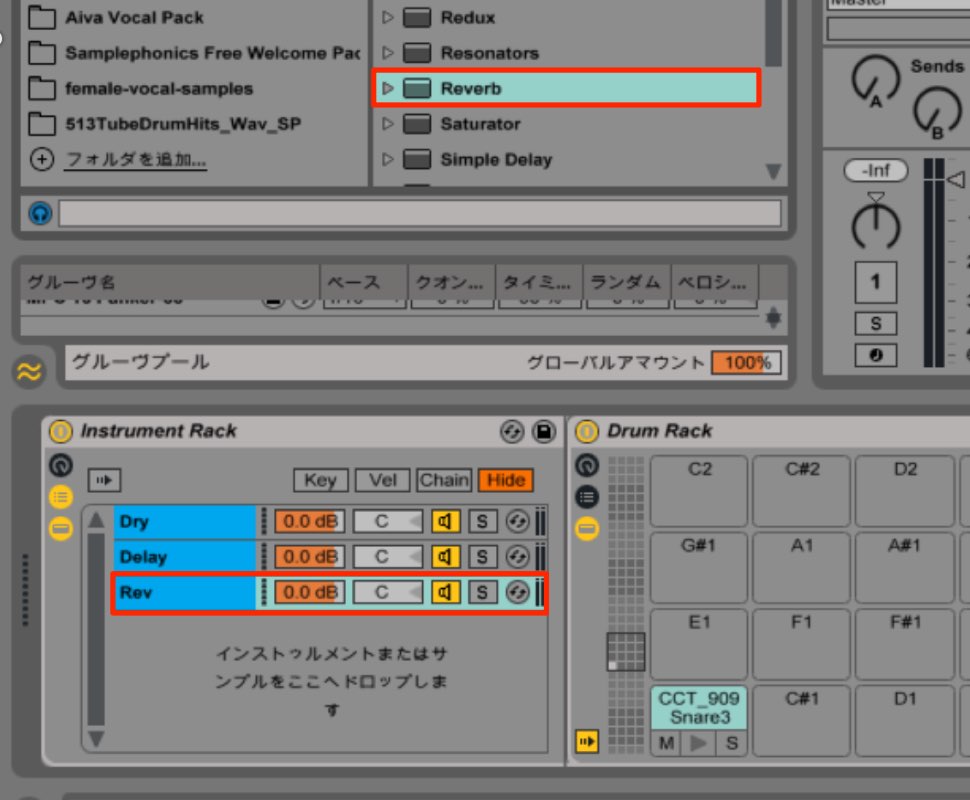Open the Groove Pool wave icon
970x800 pixels.
pos(28,371)
